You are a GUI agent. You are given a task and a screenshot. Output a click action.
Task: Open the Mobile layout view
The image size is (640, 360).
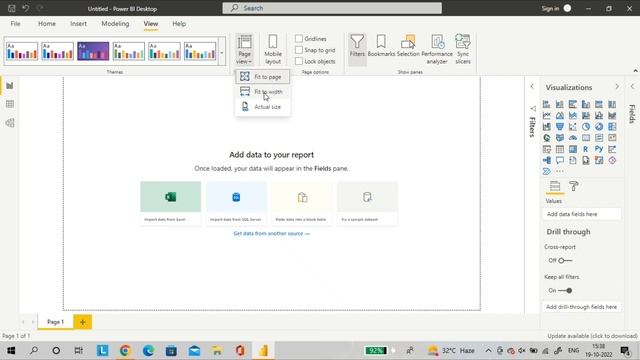[273, 49]
